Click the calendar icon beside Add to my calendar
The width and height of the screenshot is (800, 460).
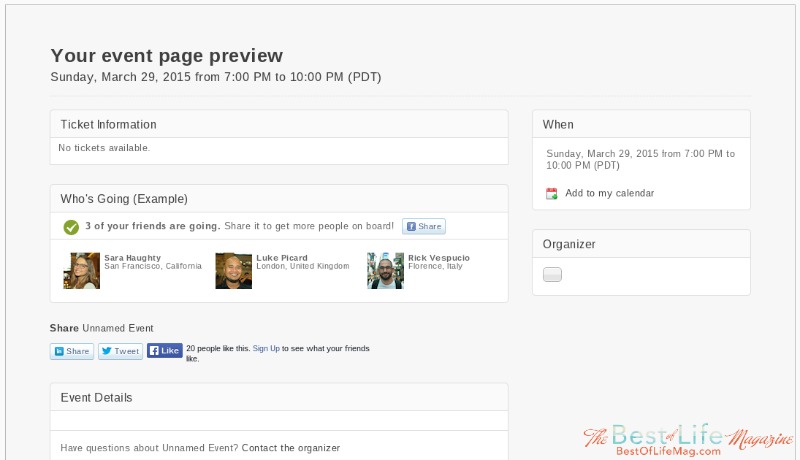(552, 193)
